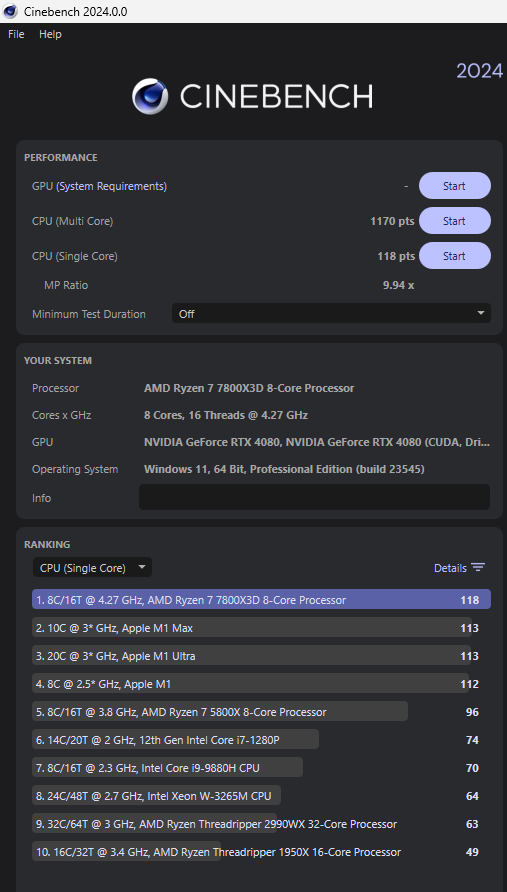Viewport: 507px width, 892px height.
Task: Open the Minimum Test Duration dropdown
Action: 331,313
